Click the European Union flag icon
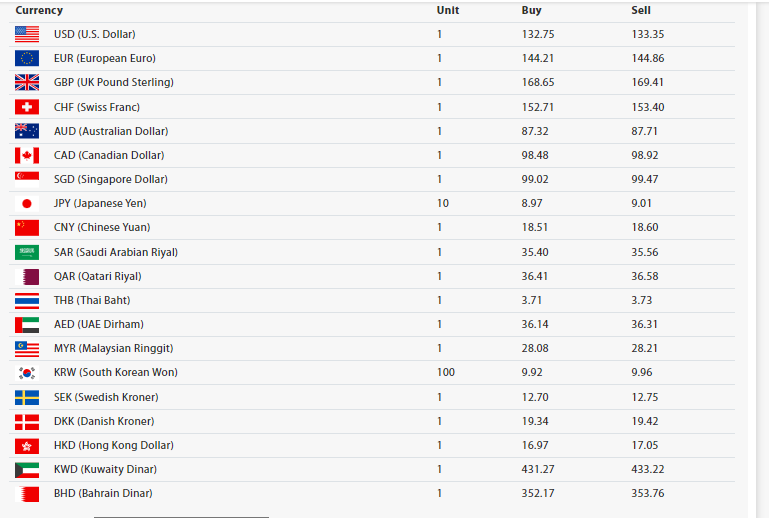This screenshot has height=518, width=769. pos(27,58)
